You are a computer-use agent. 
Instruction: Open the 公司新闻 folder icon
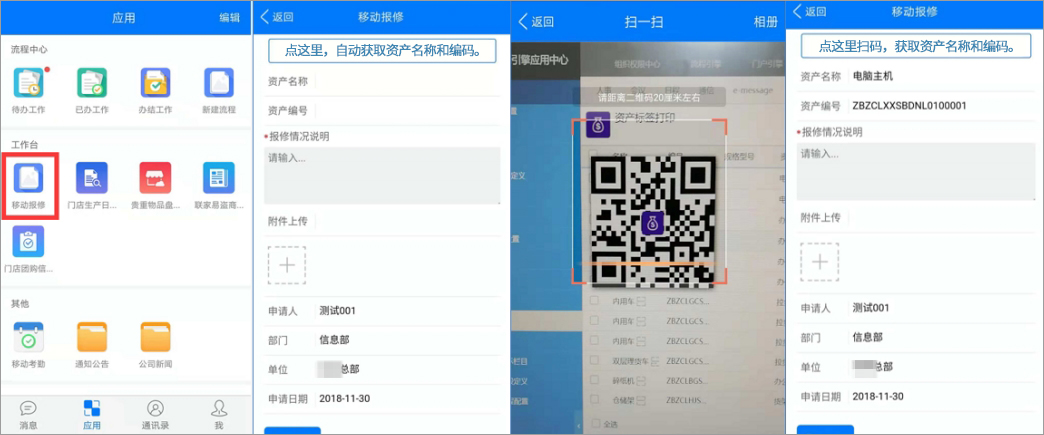(x=155, y=337)
